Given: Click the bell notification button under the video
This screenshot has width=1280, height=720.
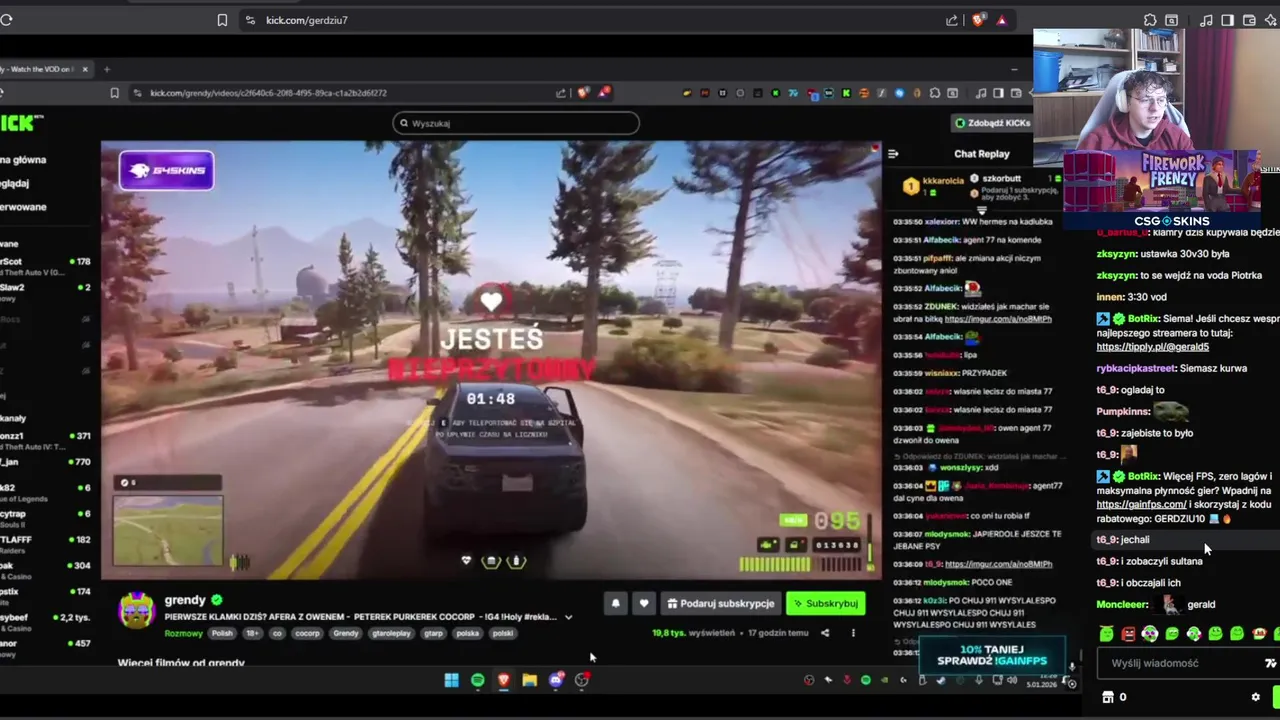Looking at the screenshot, I should coord(616,603).
